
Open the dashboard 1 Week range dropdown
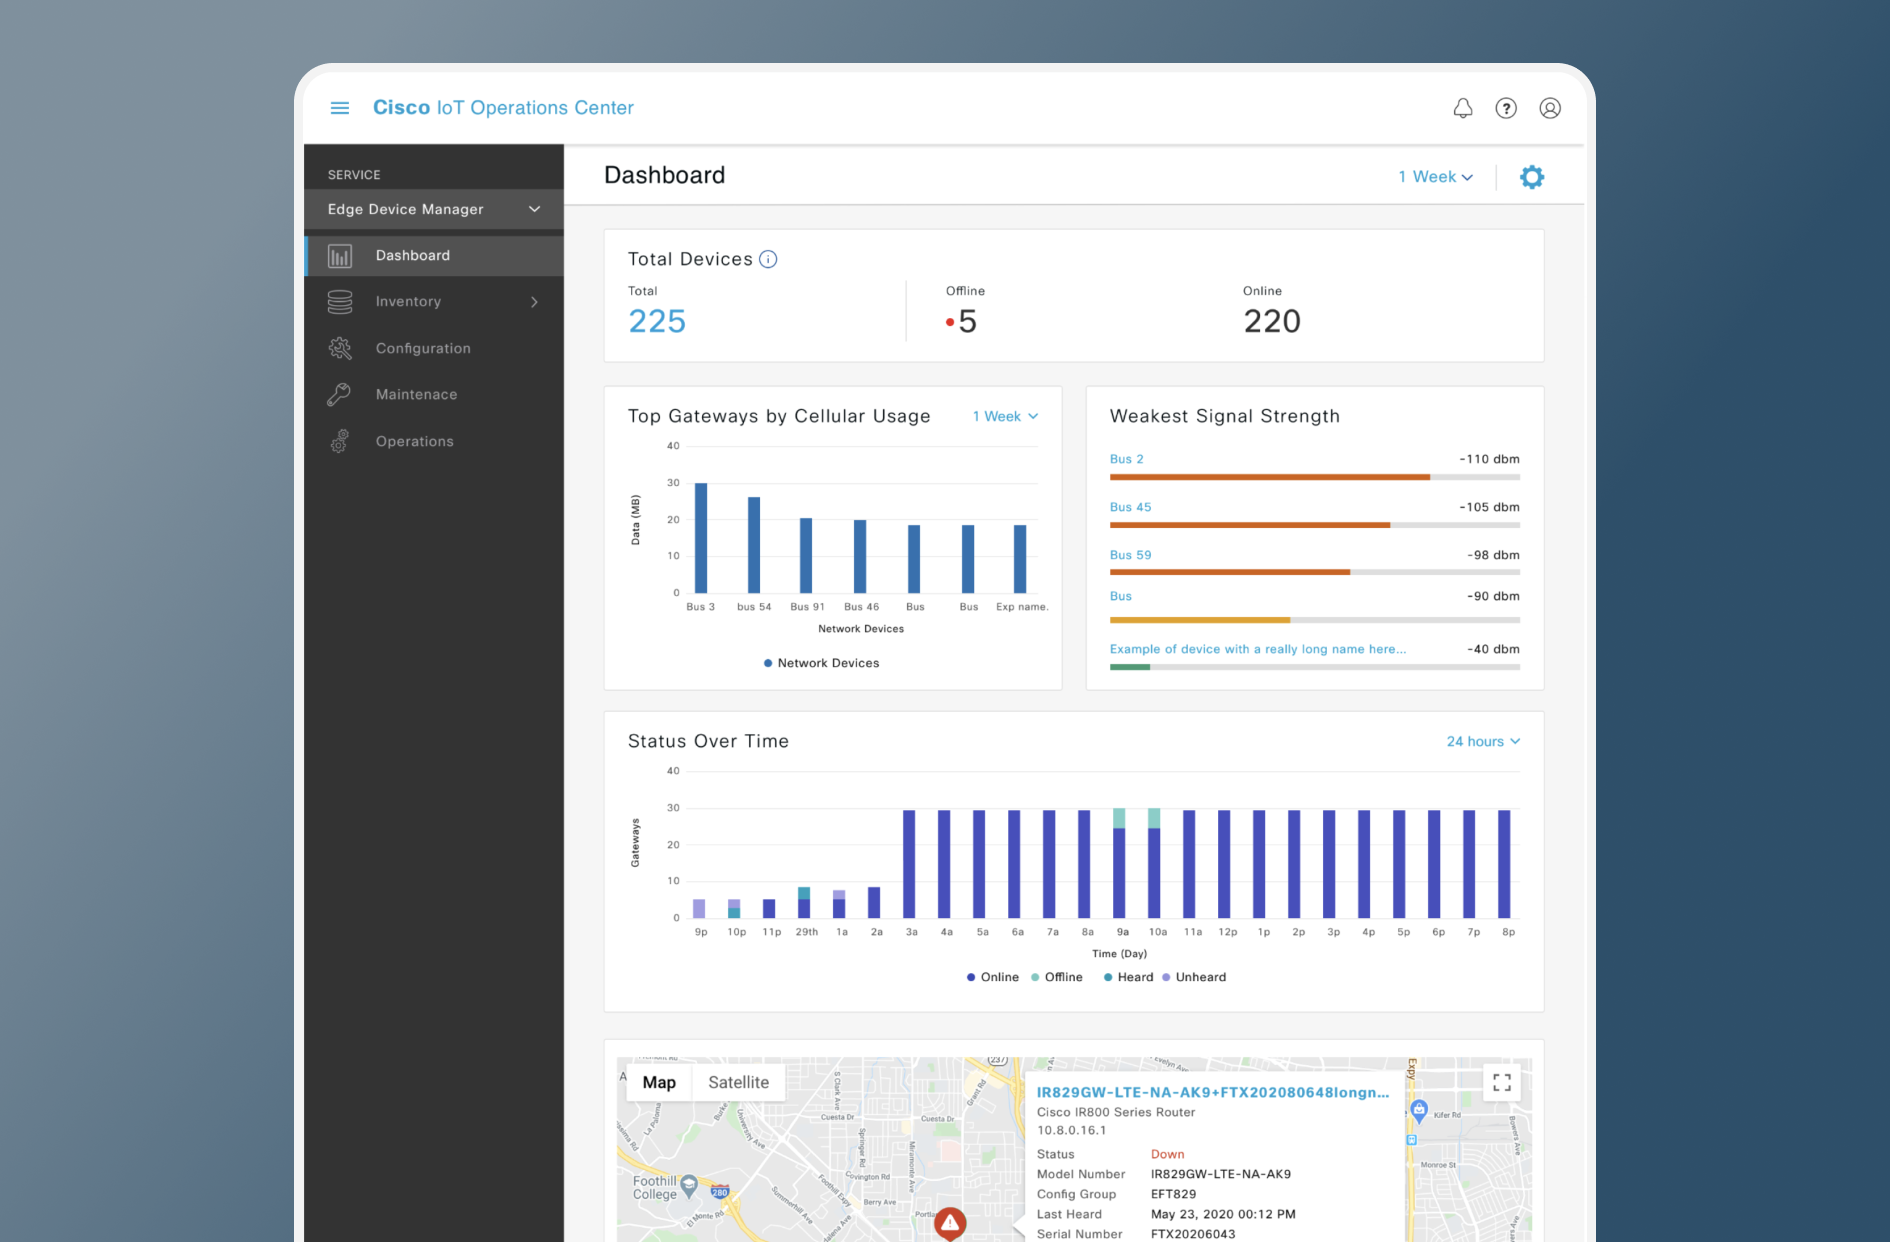1435,177
